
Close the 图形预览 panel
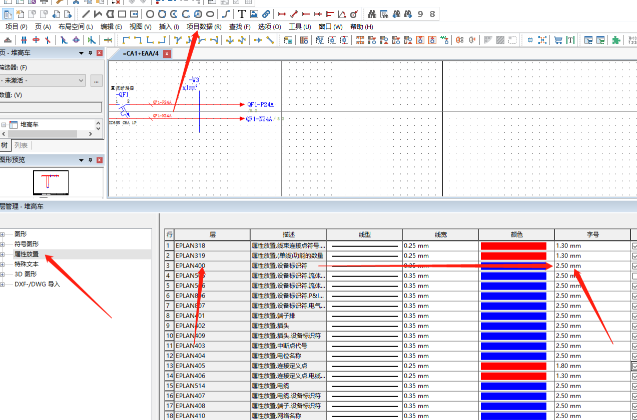(x=97, y=159)
